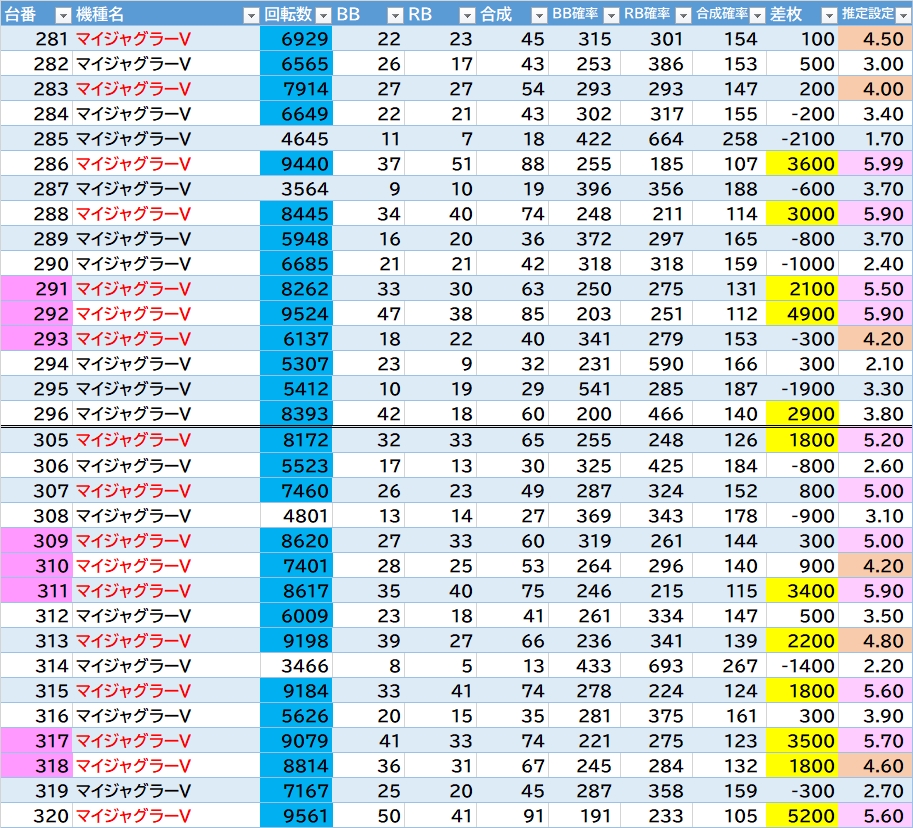Screen dimensions: 913x828
Task: Select RB count 51 in row 286
Action: click(440, 164)
